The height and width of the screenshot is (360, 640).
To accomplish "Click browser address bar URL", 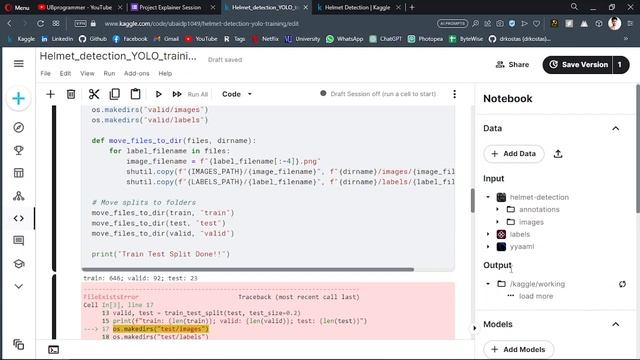I will coord(201,24).
